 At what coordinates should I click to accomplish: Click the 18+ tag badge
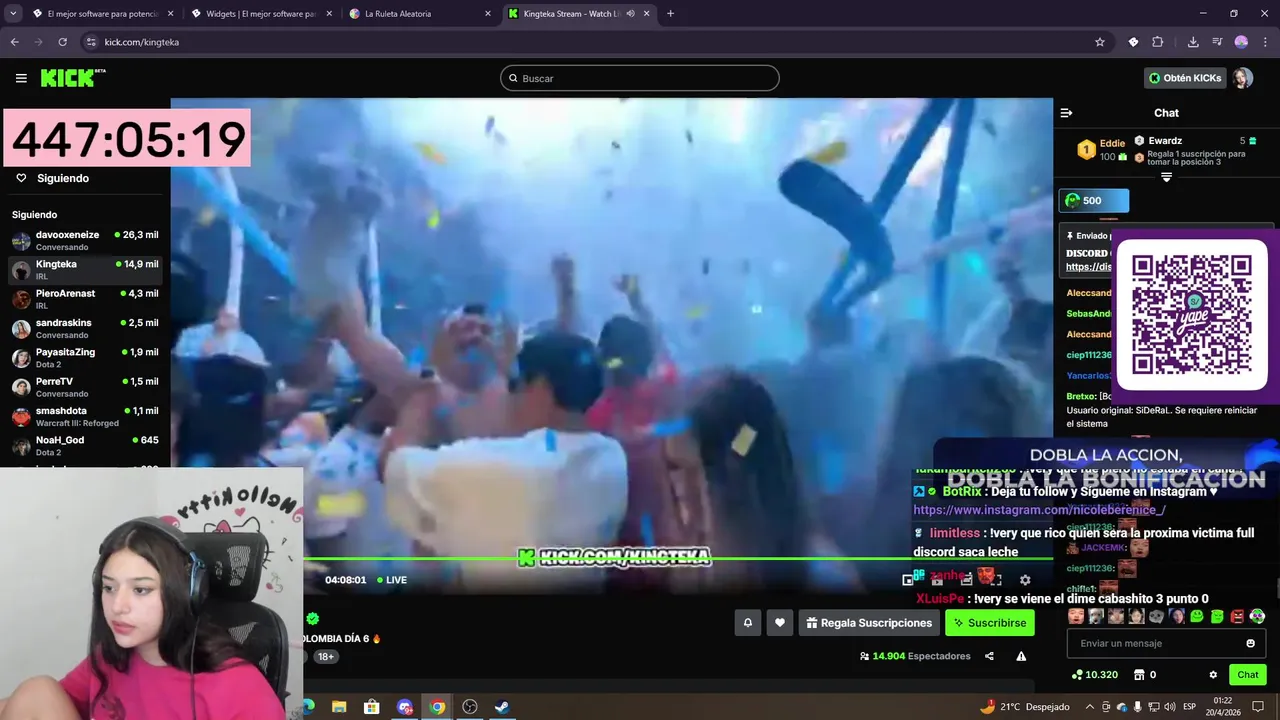(325, 657)
